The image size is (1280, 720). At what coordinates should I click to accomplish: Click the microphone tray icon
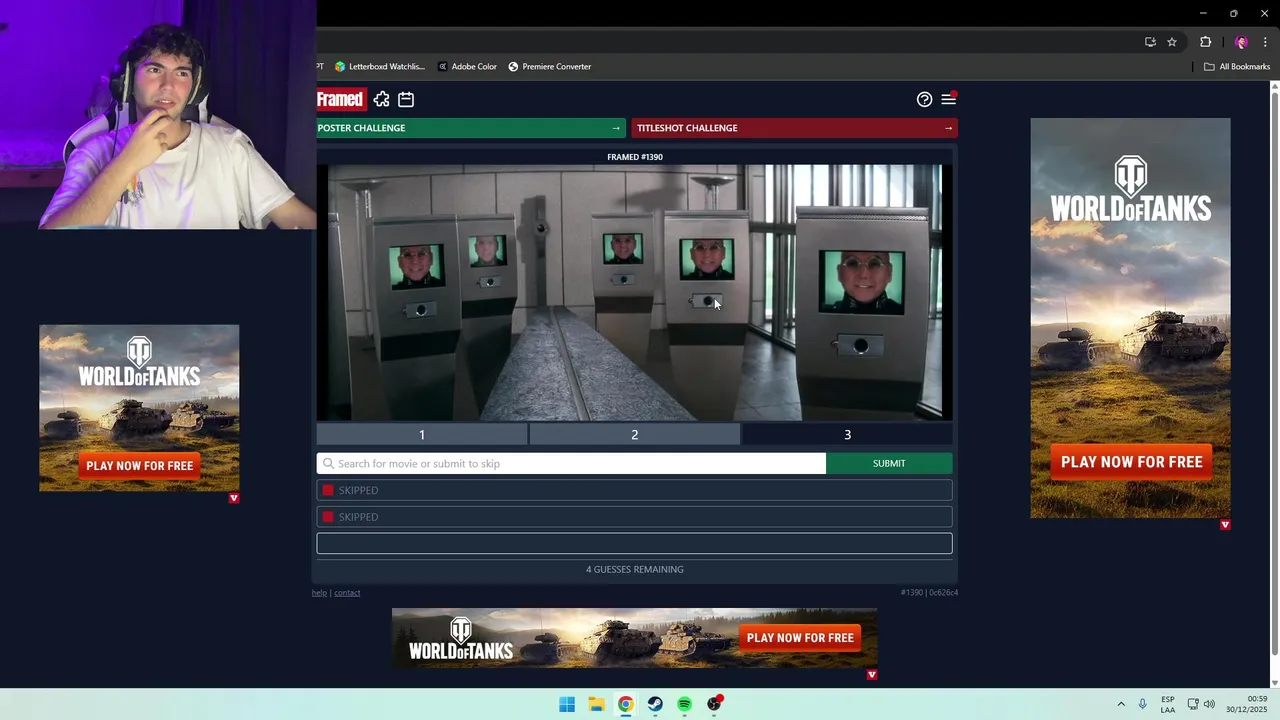(1142, 704)
